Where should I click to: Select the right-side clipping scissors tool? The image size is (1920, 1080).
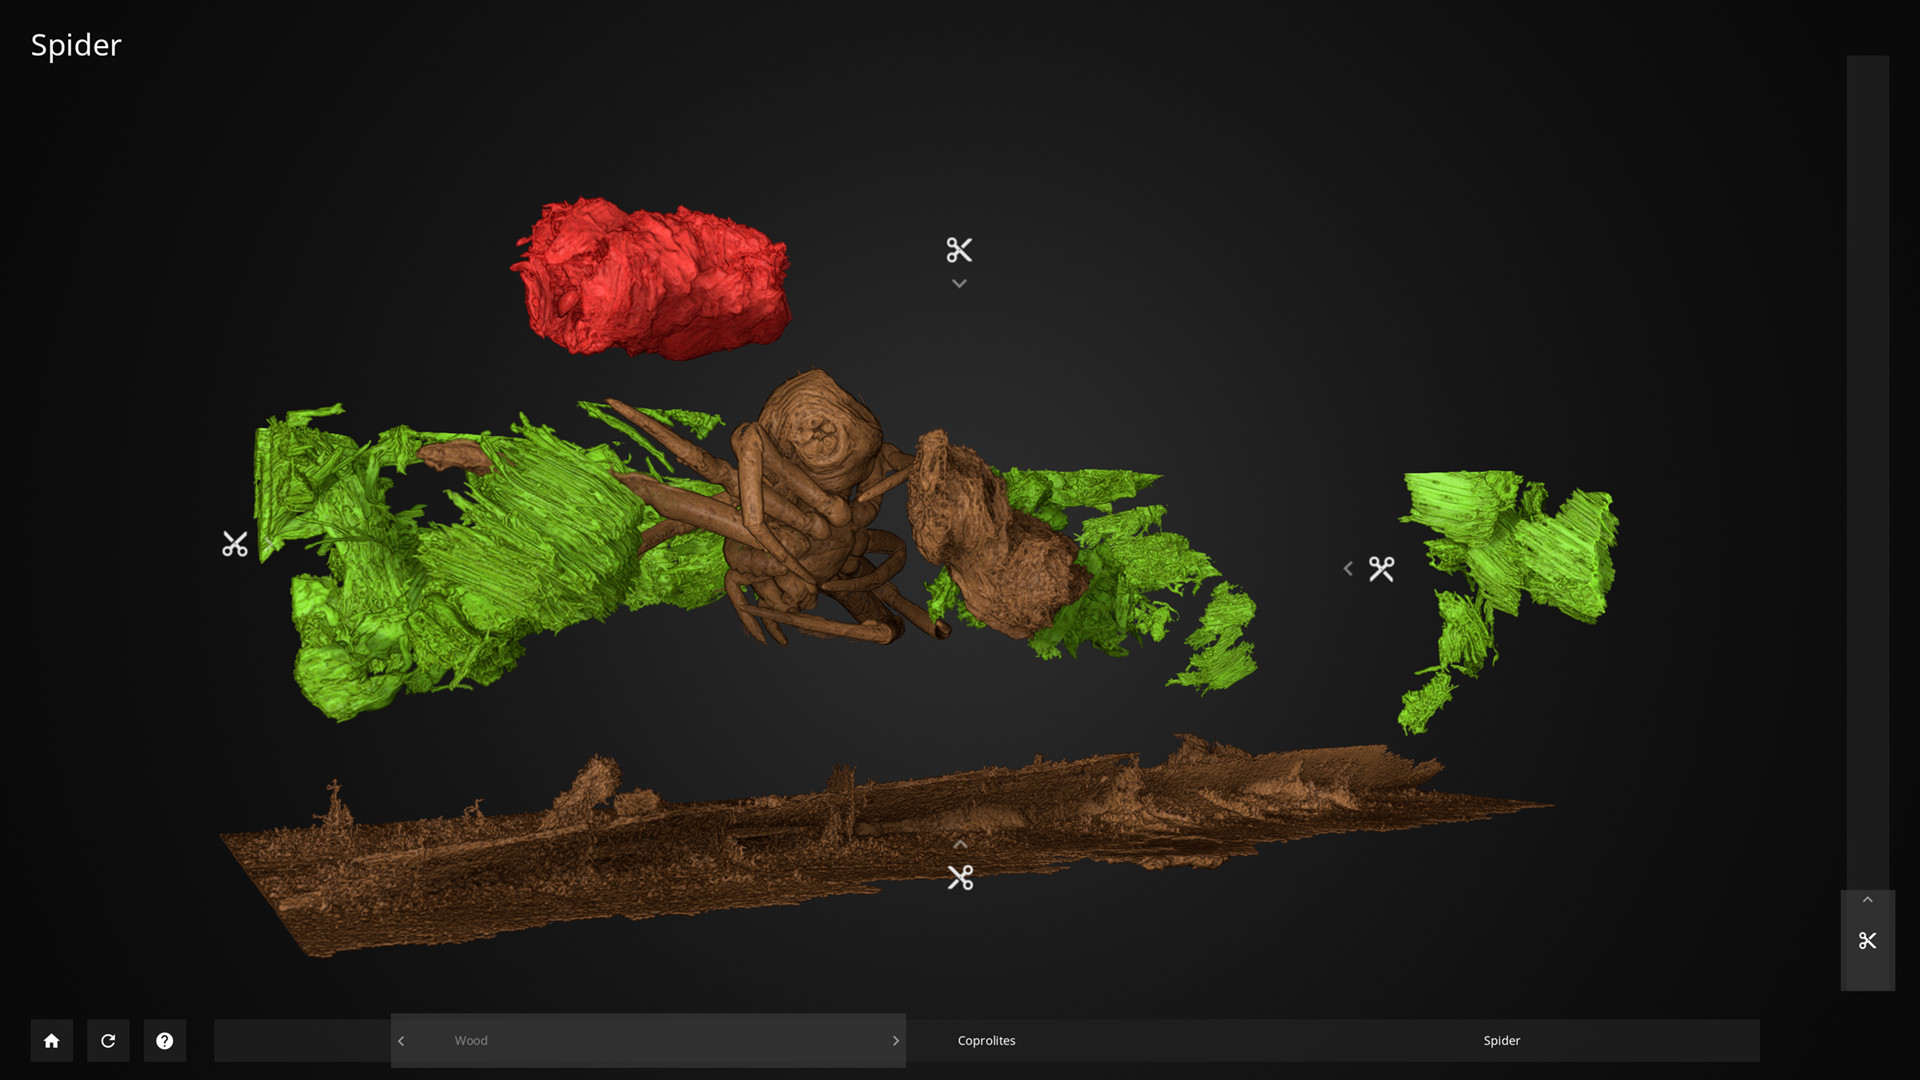coord(1384,568)
